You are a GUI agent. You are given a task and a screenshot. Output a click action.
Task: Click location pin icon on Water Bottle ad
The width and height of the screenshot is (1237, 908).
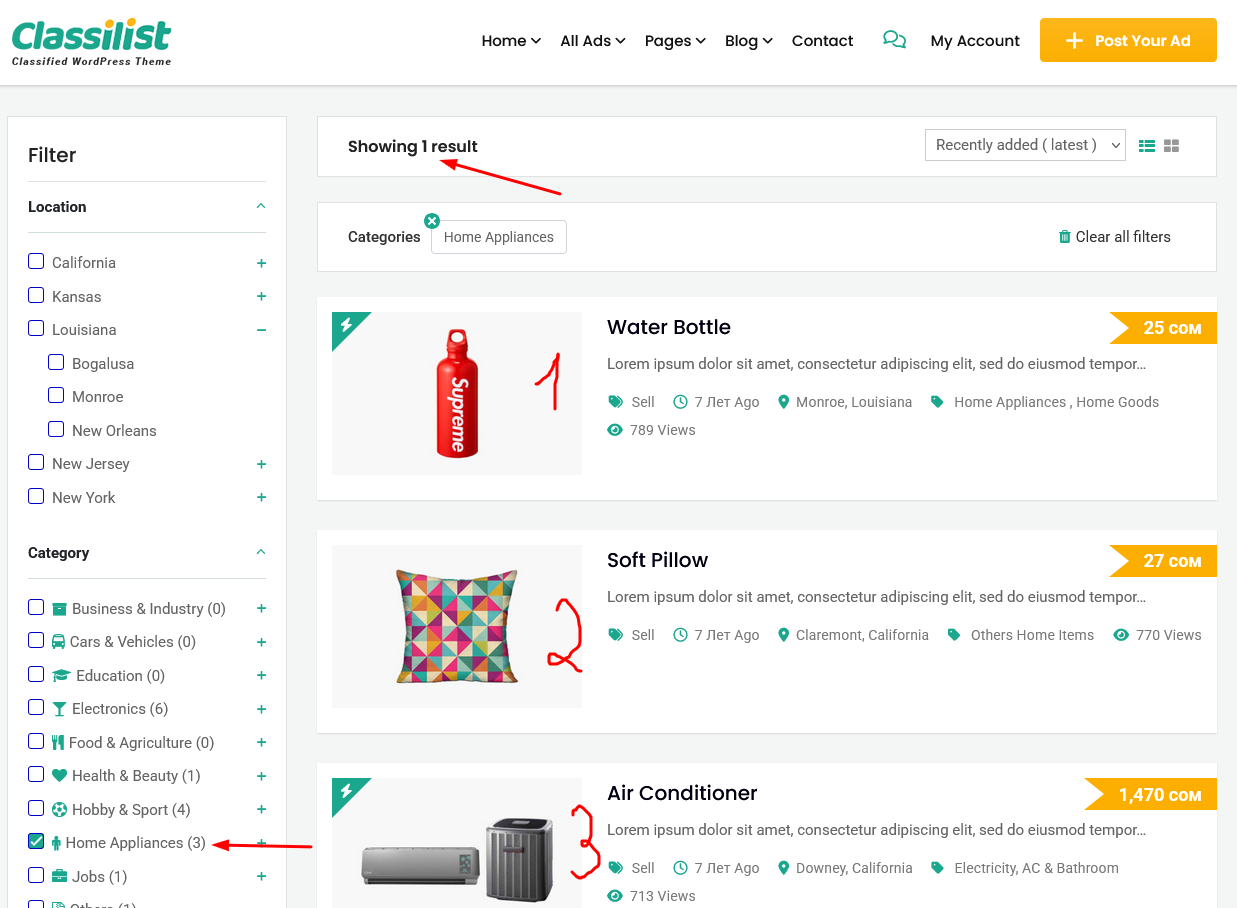pyautogui.click(x=784, y=402)
